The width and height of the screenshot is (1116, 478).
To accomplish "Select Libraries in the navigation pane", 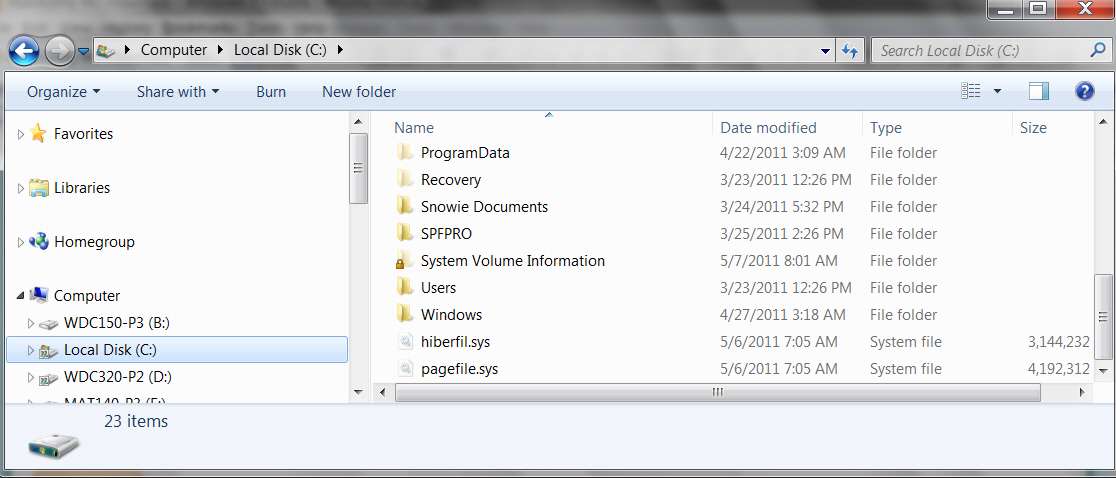I will tap(82, 188).
